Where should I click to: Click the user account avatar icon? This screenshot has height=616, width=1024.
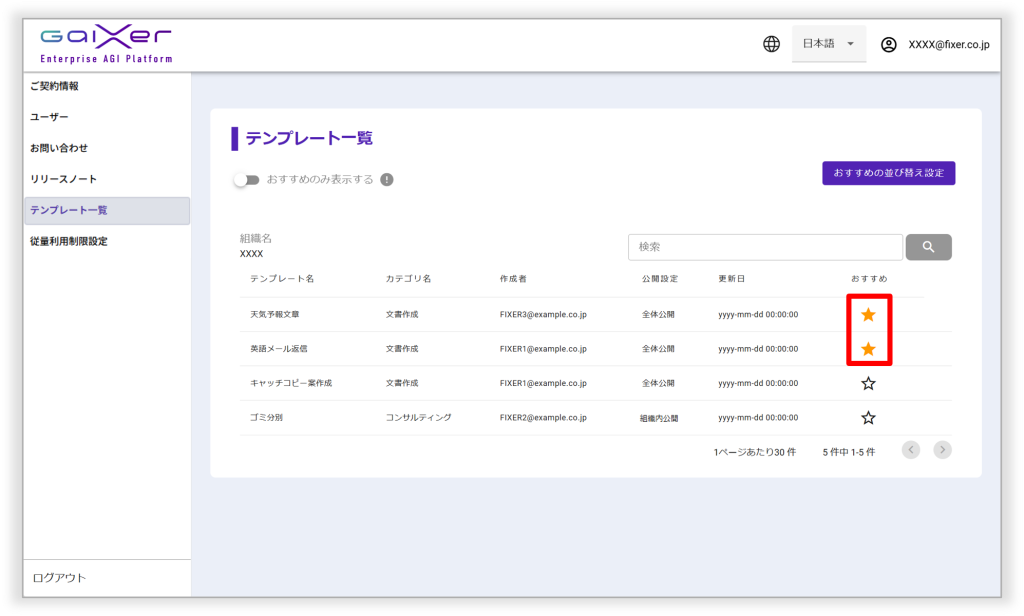tap(888, 44)
